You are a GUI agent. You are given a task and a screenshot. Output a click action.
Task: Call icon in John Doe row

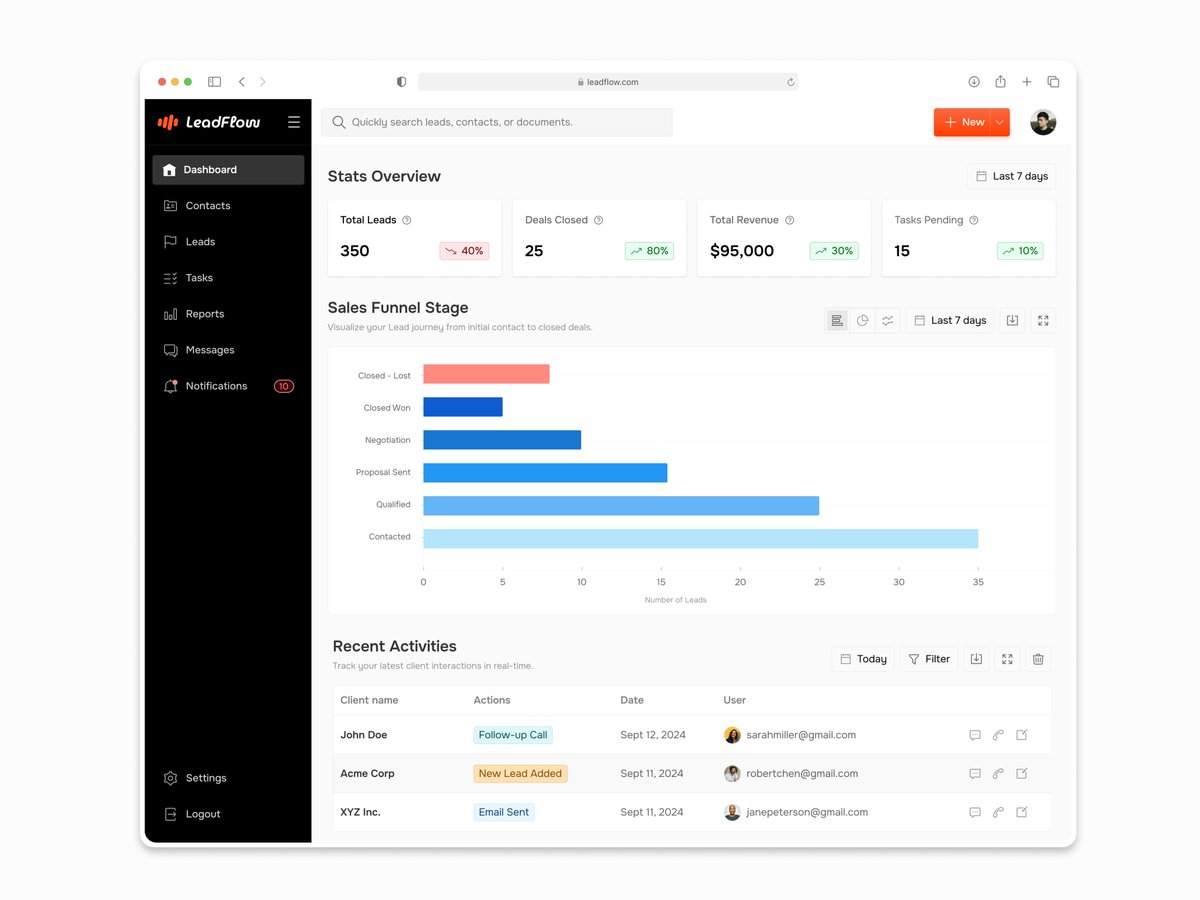pos(998,735)
